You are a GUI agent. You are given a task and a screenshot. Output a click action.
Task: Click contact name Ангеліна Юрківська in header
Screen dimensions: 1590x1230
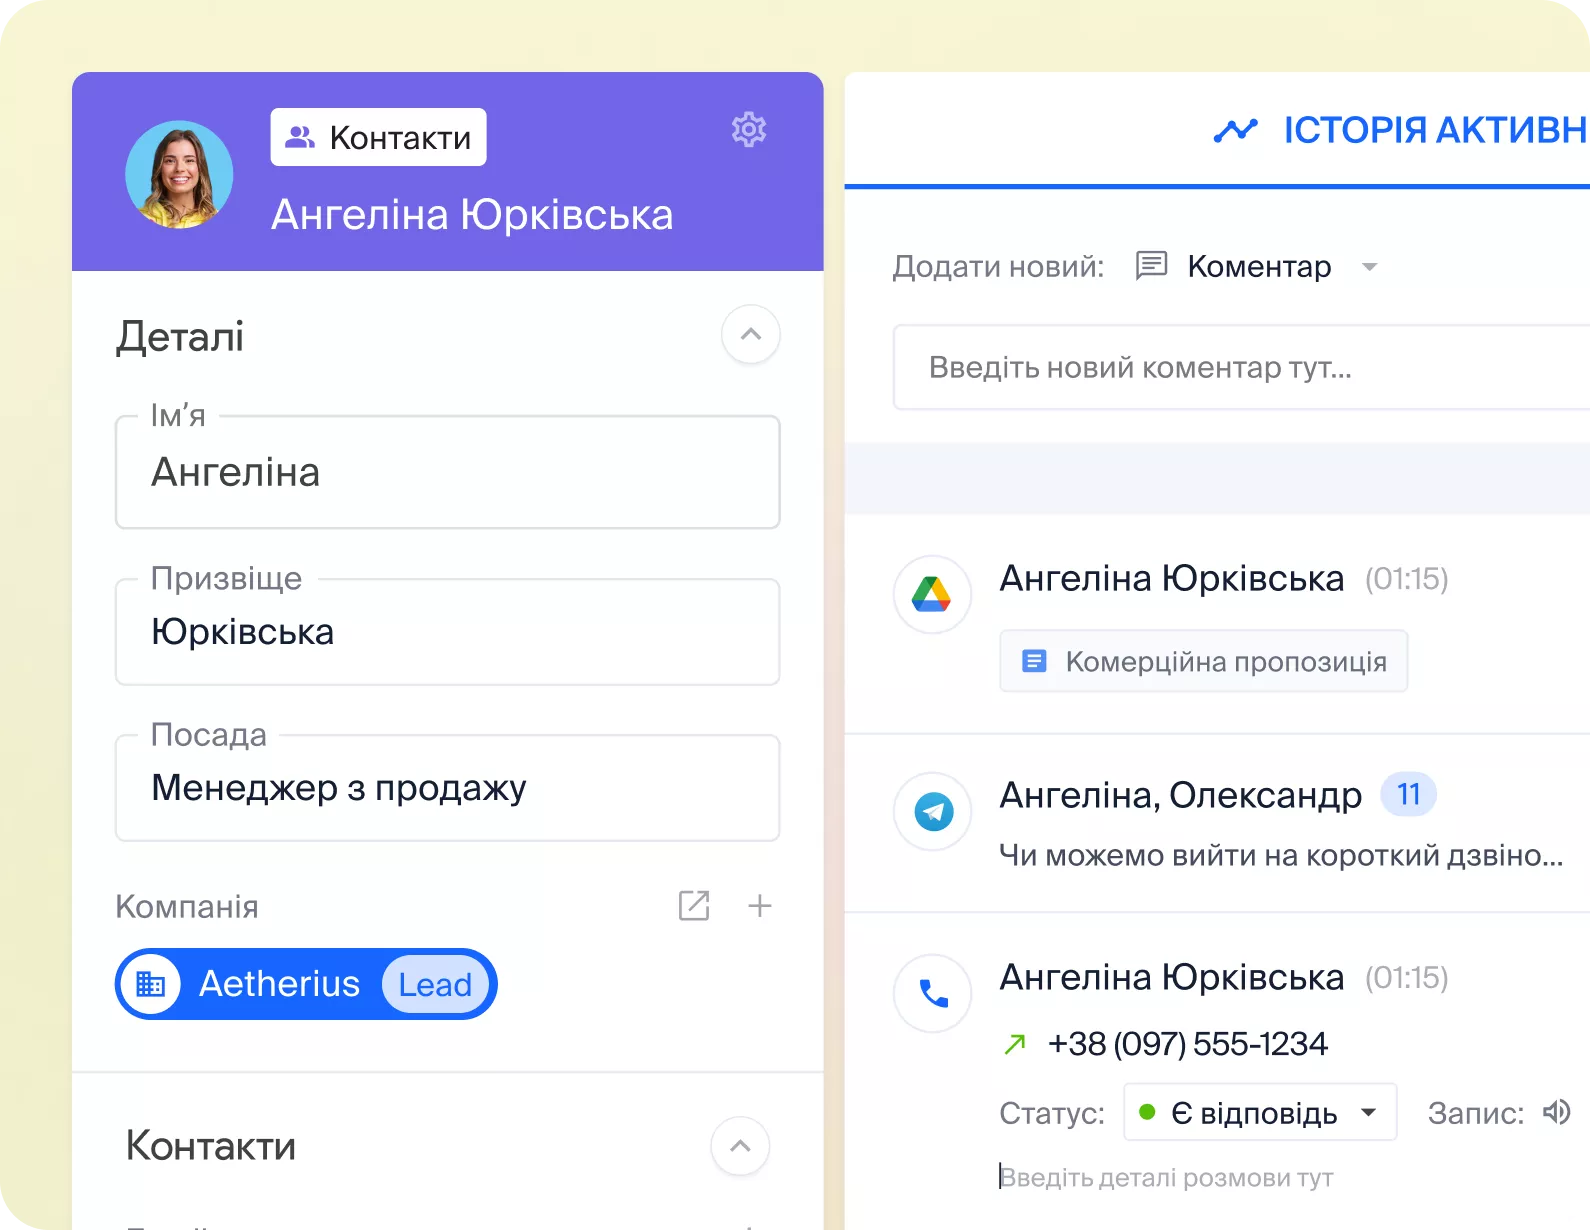pos(472,215)
